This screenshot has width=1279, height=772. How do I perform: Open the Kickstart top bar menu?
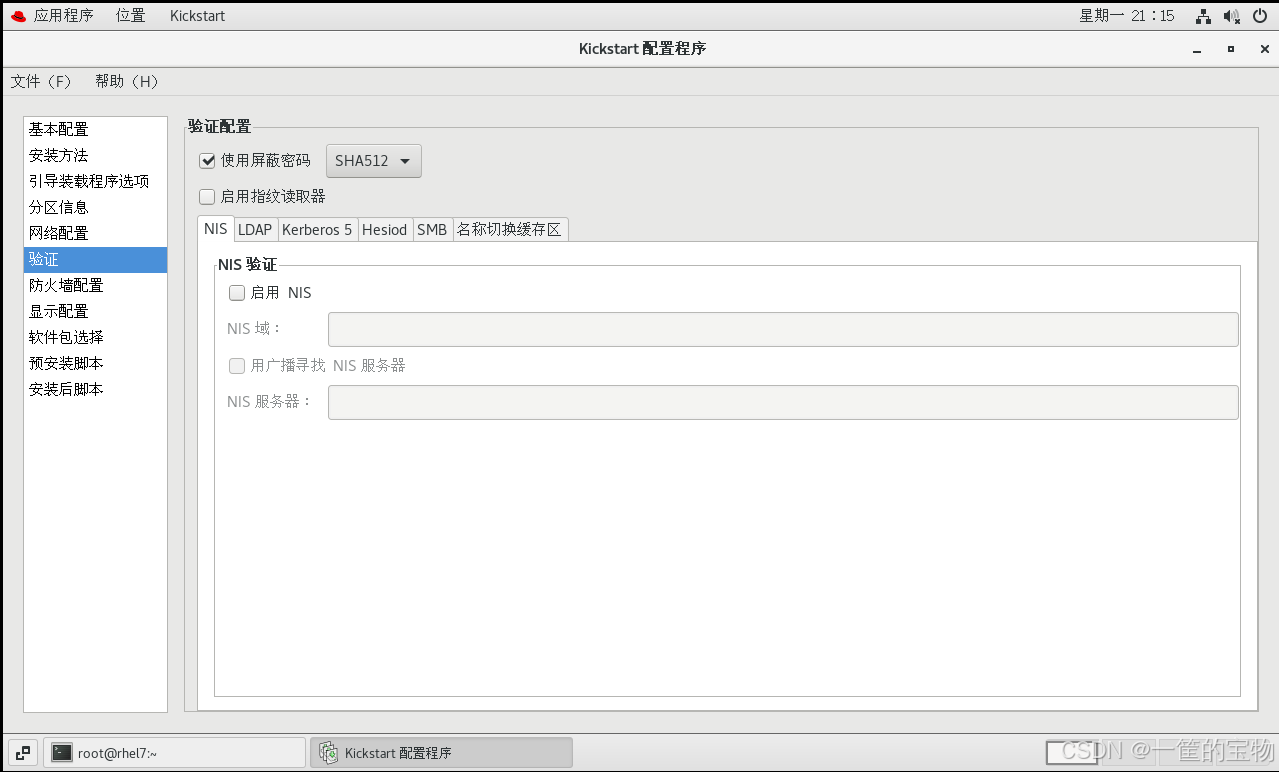tap(197, 16)
